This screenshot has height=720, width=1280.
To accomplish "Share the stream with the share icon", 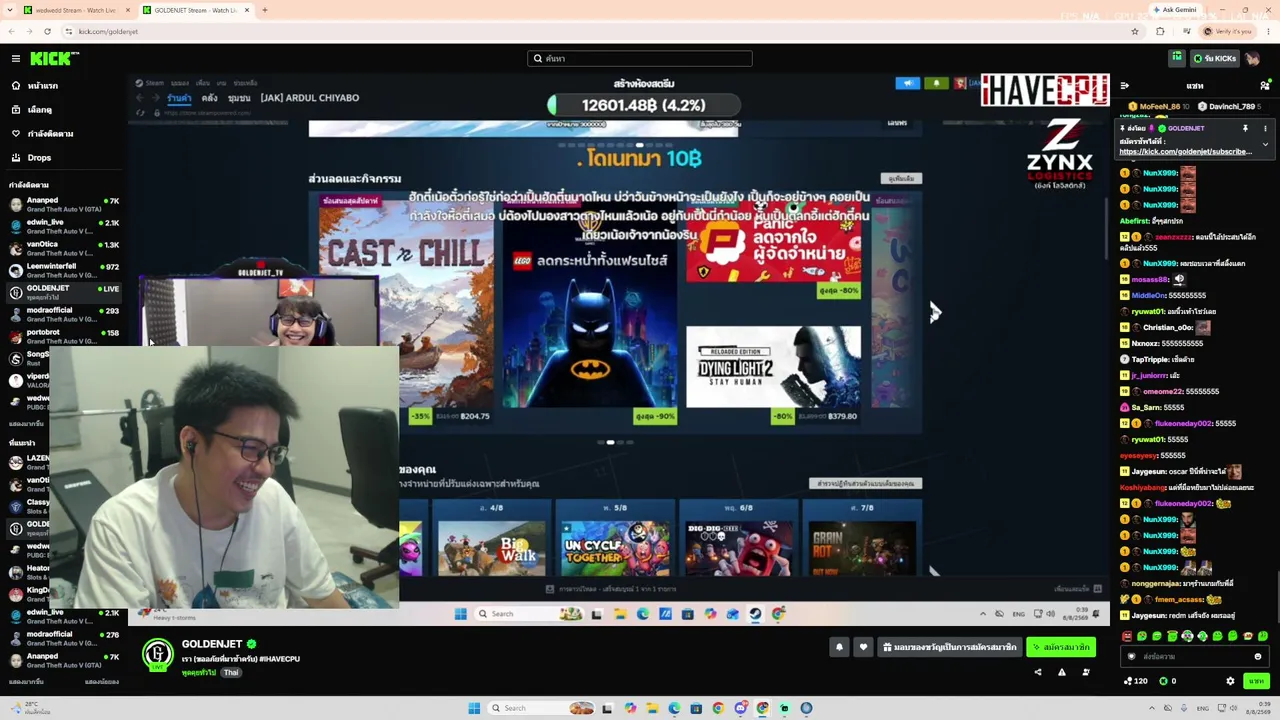I will pyautogui.click(x=1037, y=672).
